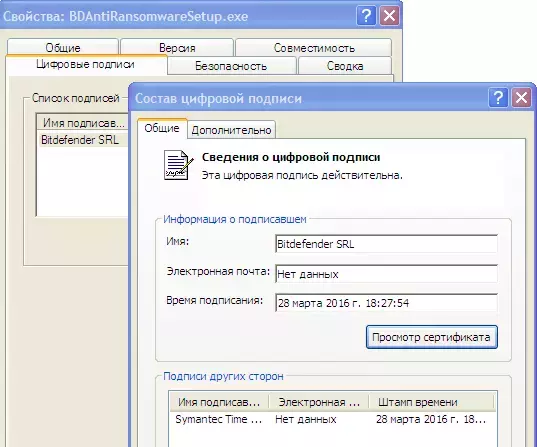Click the Имя подписав... column header in countersignatures
Image resolution: width=537 pixels, height=447 pixels.
click(219, 402)
